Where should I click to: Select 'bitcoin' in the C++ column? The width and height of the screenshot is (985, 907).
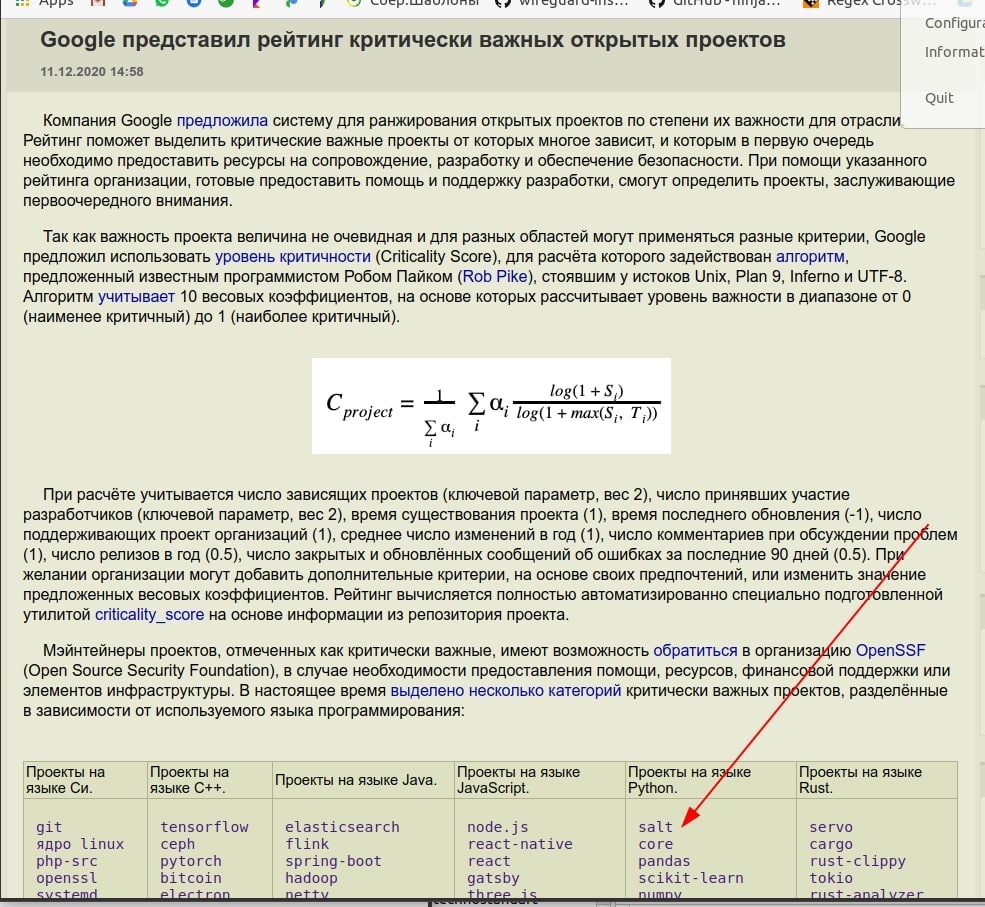click(190, 878)
